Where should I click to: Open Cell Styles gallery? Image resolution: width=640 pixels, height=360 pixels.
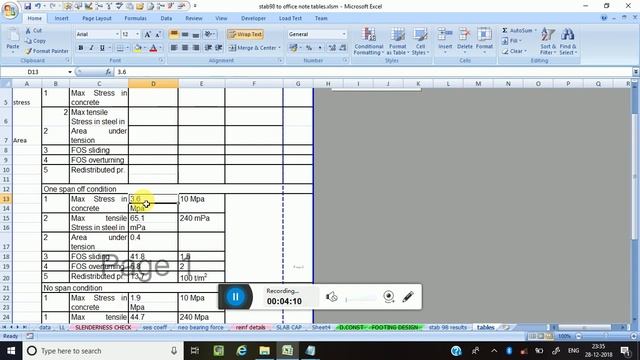(420, 41)
